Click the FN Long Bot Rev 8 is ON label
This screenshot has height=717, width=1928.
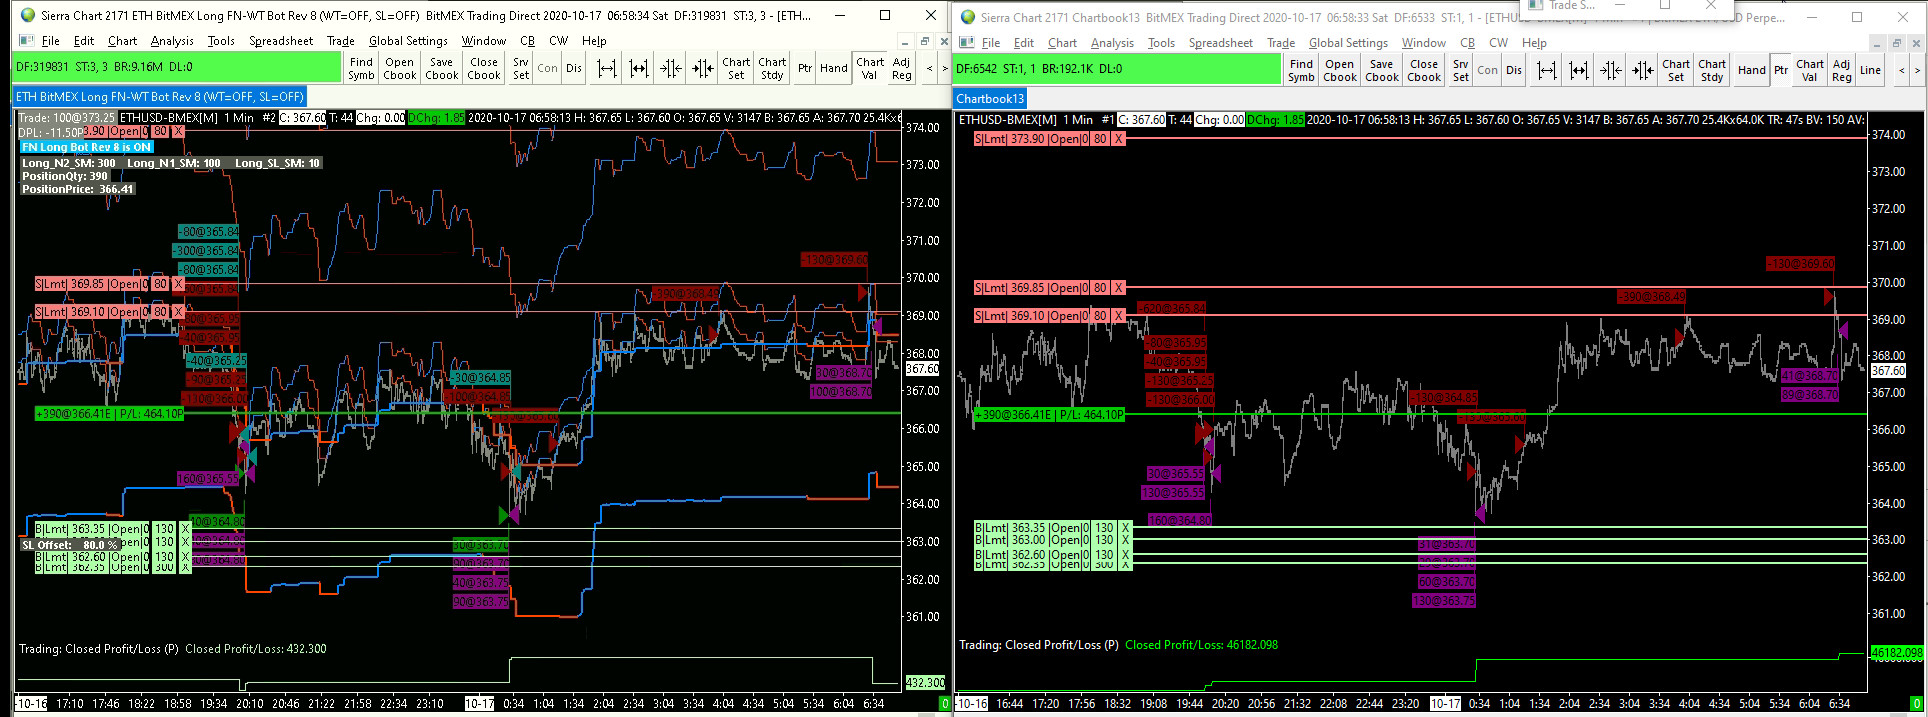[87, 147]
